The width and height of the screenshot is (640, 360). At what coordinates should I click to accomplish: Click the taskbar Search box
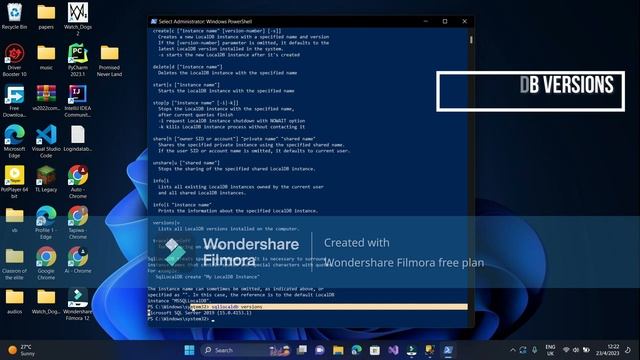point(245,350)
